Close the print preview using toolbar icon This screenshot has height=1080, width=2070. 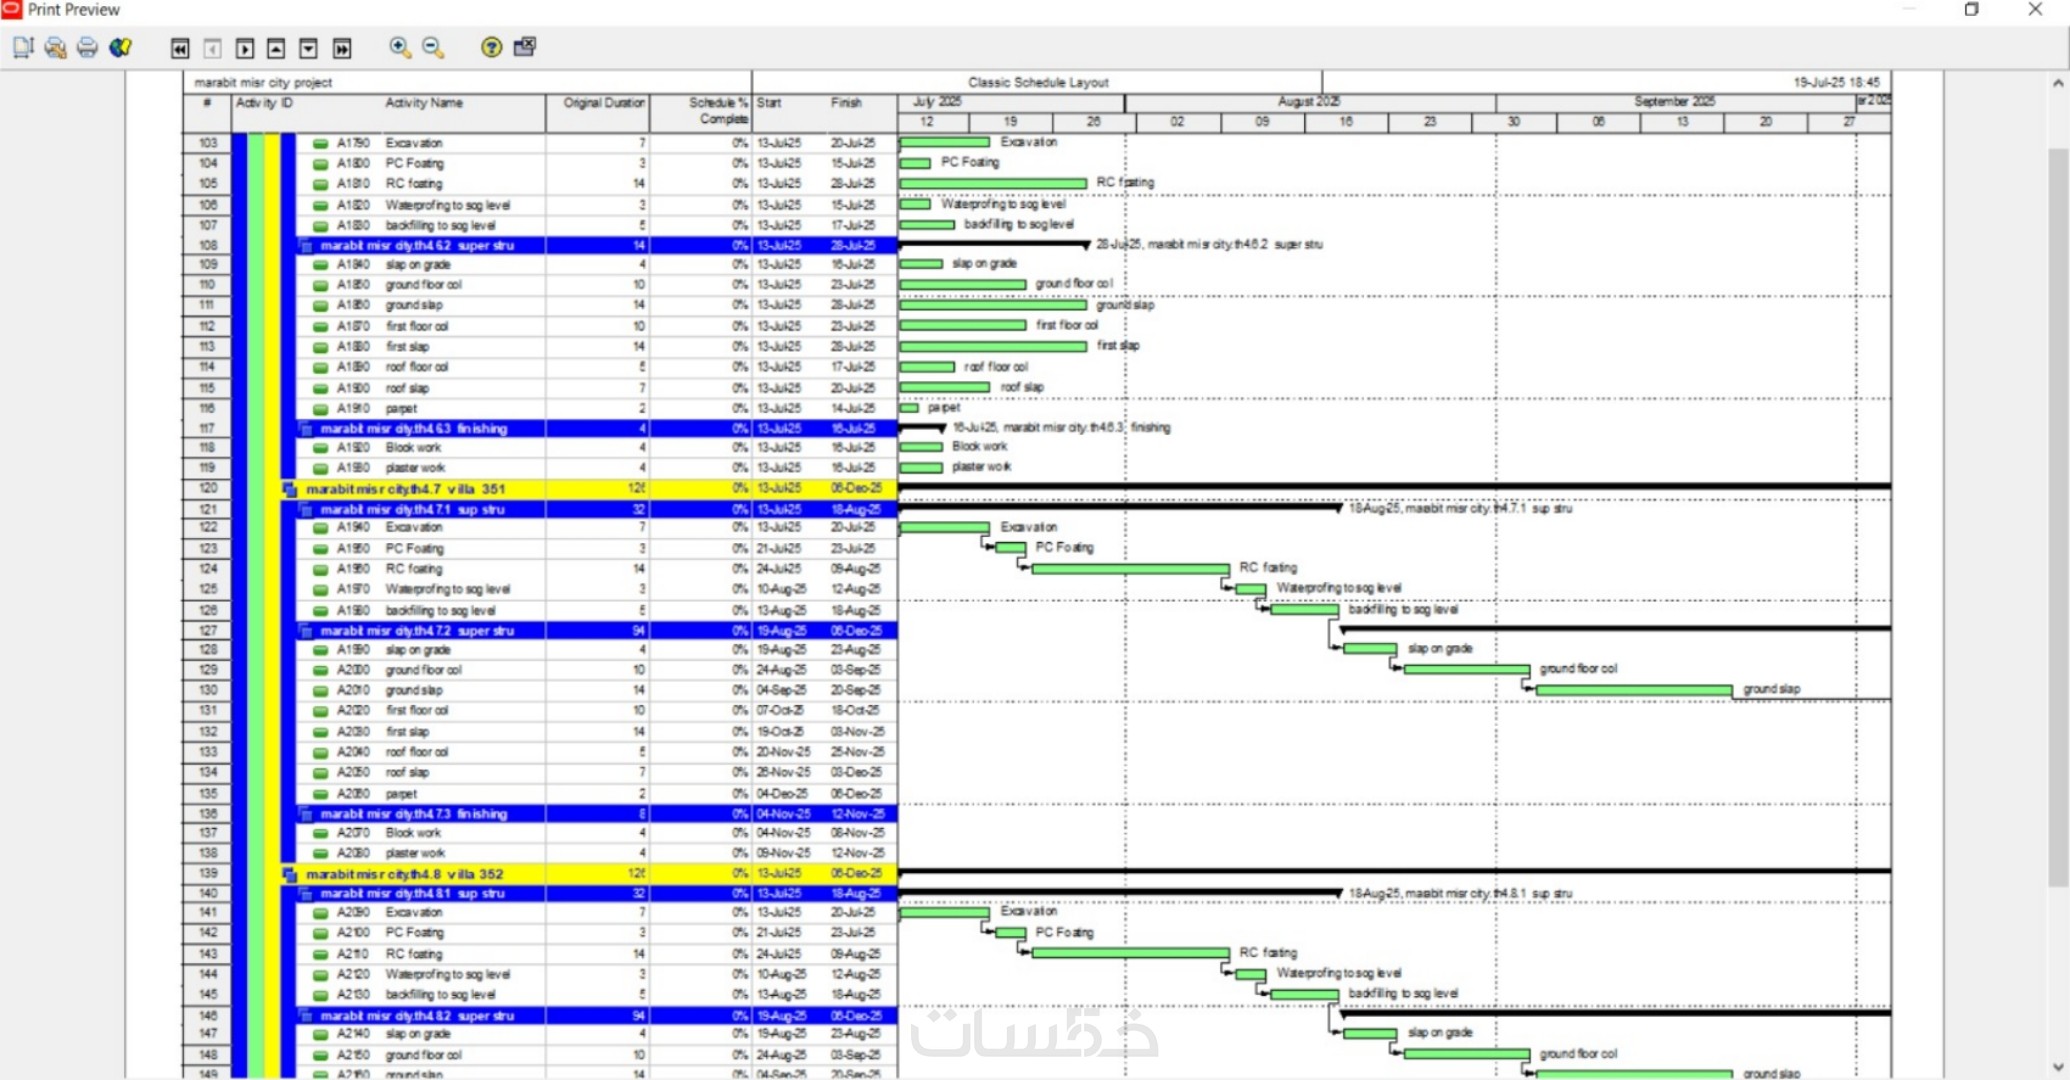pyautogui.click(x=524, y=47)
